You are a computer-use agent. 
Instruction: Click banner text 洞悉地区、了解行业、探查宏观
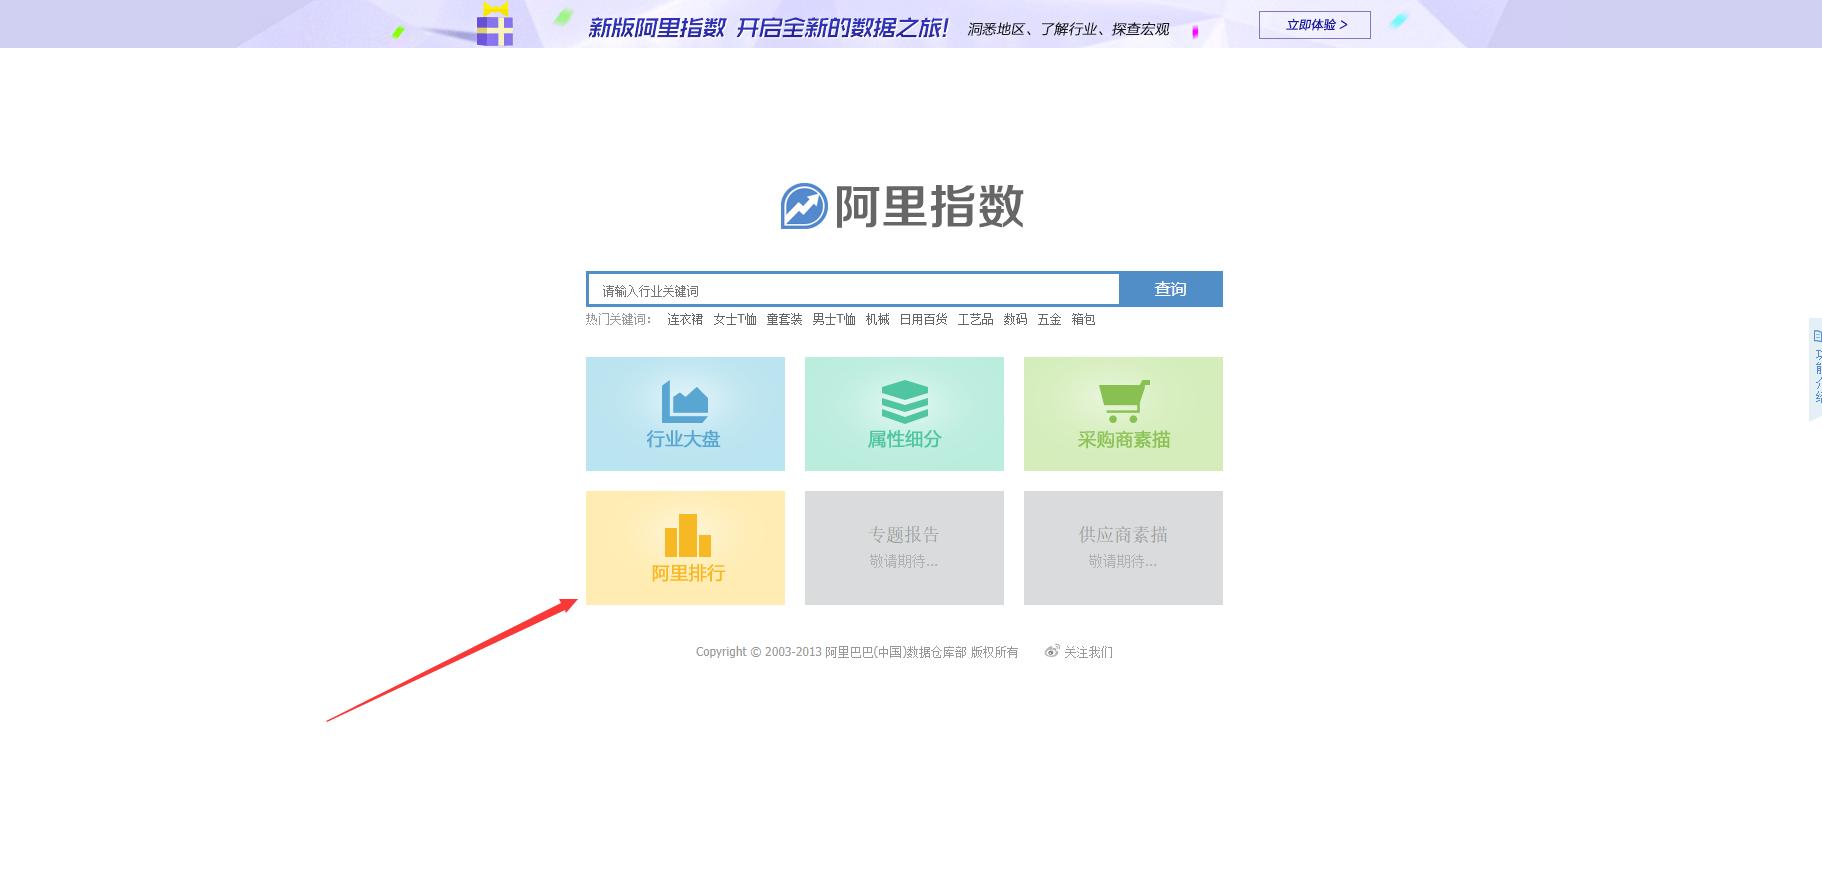[1068, 29]
